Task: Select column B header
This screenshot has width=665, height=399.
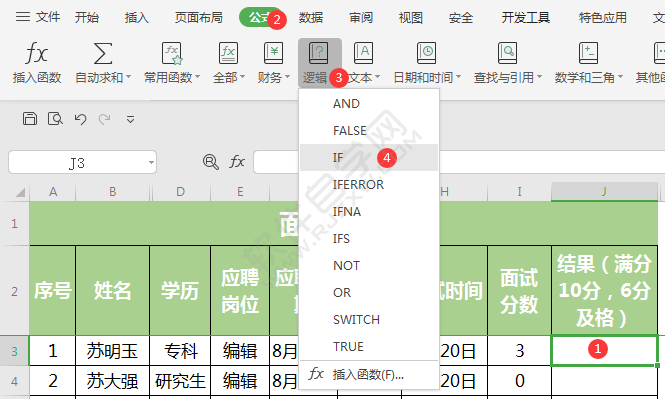Action: 112,192
